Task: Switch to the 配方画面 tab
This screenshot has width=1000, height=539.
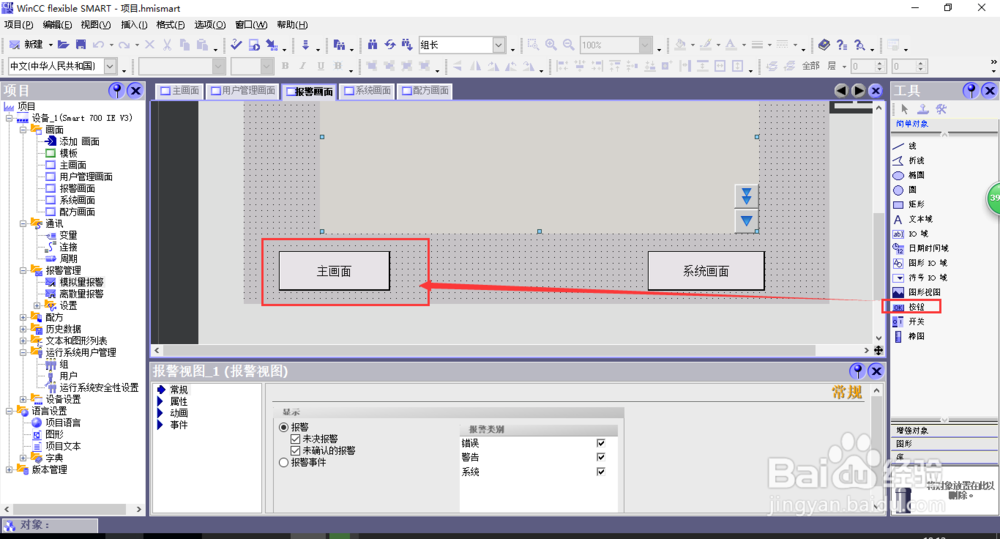Action: [425, 91]
